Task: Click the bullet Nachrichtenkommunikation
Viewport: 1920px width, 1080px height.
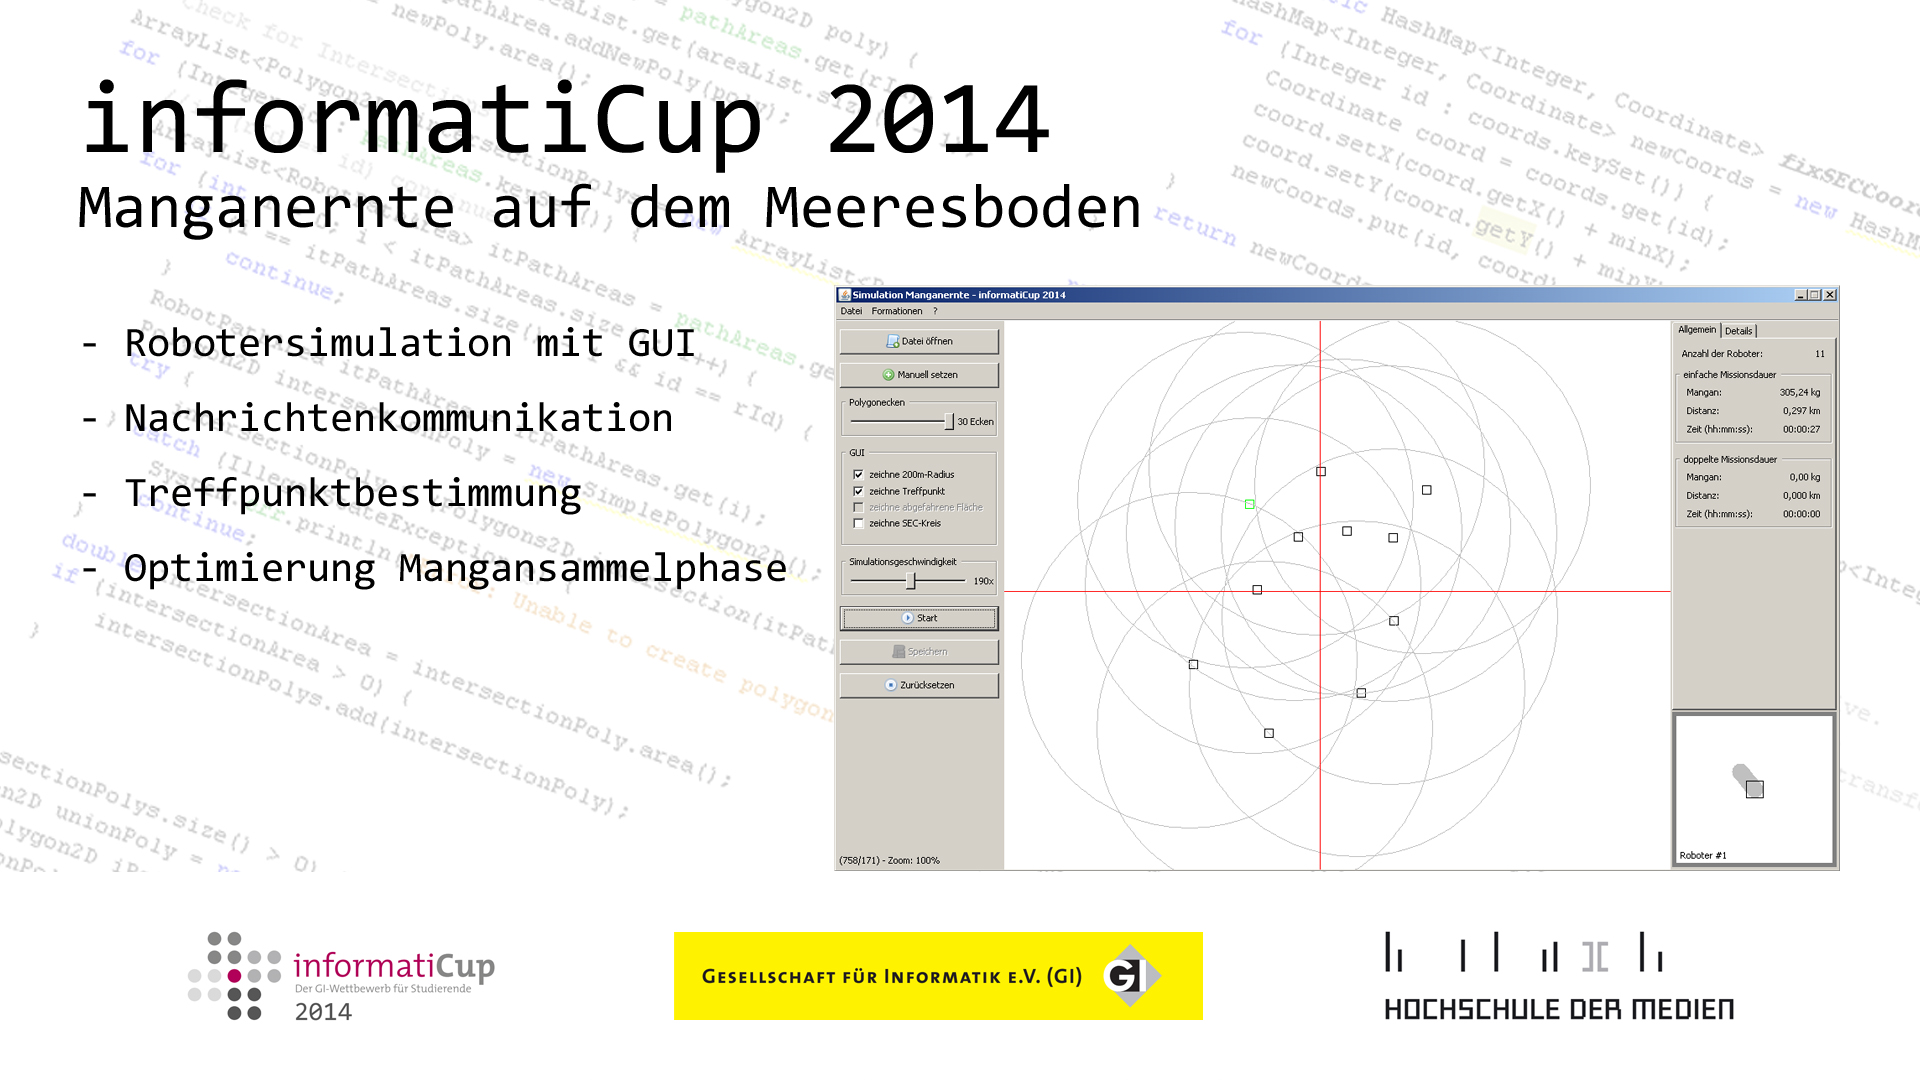Action: (x=399, y=418)
